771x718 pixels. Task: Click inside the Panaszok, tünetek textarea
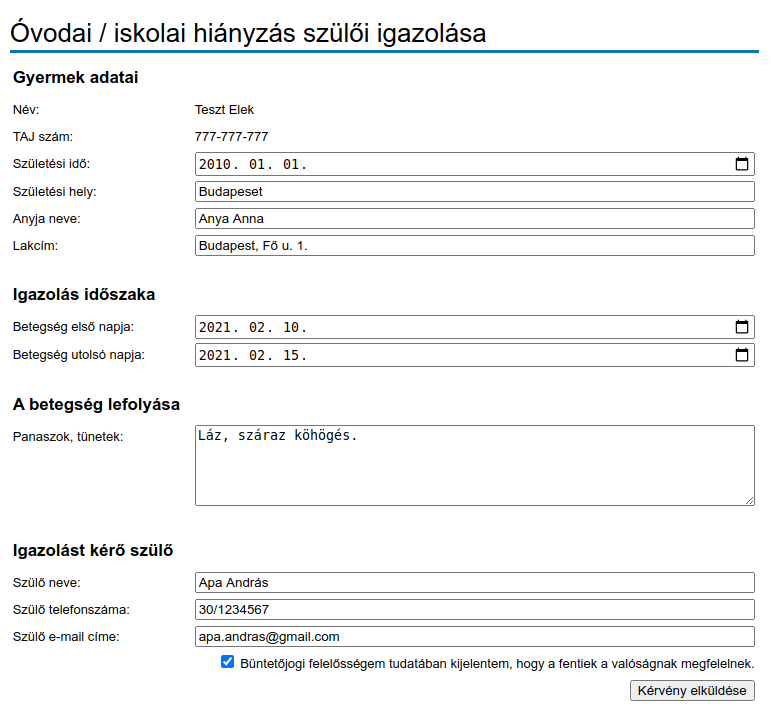point(474,465)
